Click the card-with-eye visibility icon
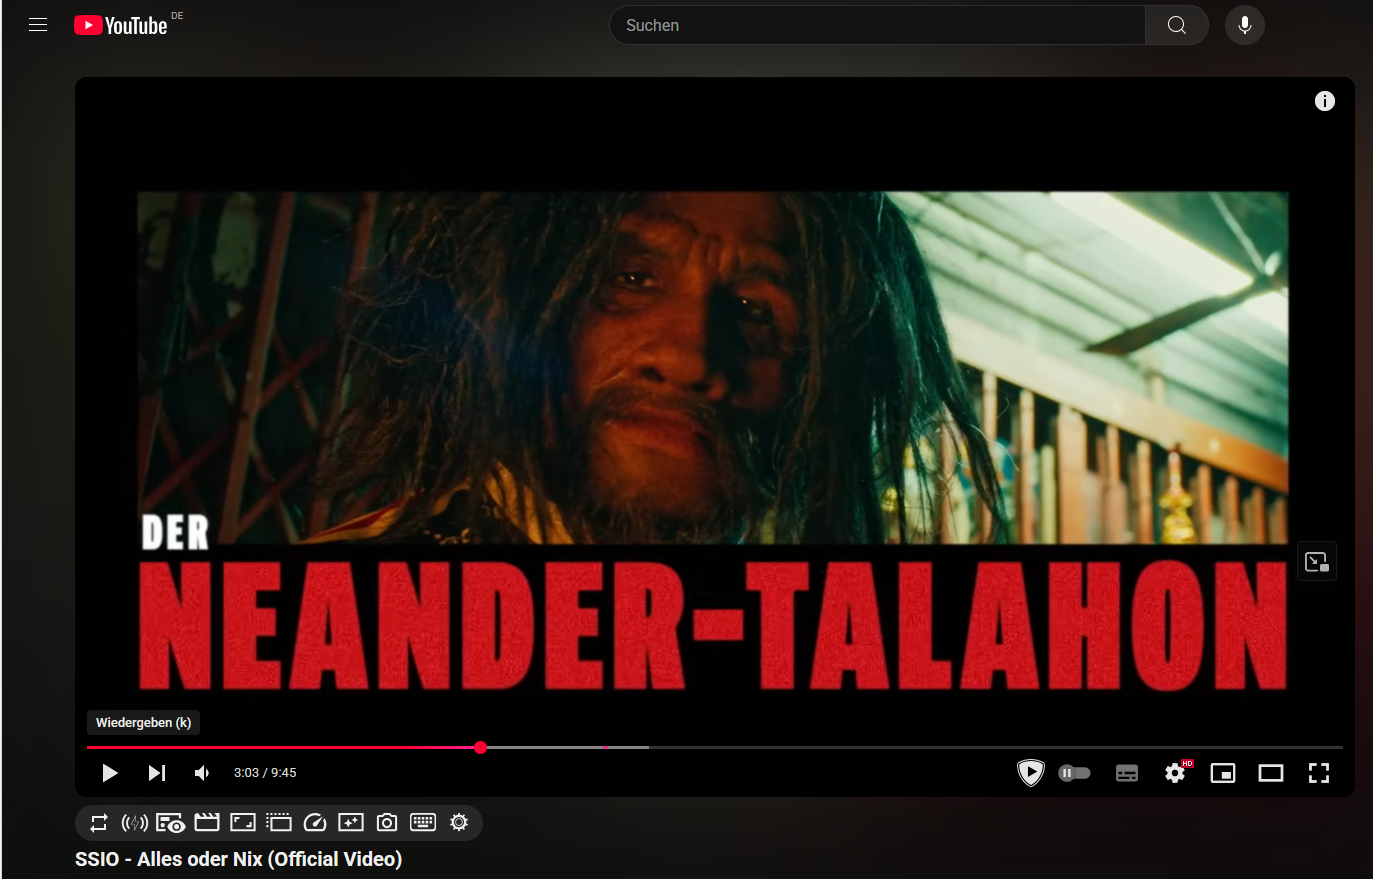Image resolution: width=1373 pixels, height=879 pixels. (171, 823)
